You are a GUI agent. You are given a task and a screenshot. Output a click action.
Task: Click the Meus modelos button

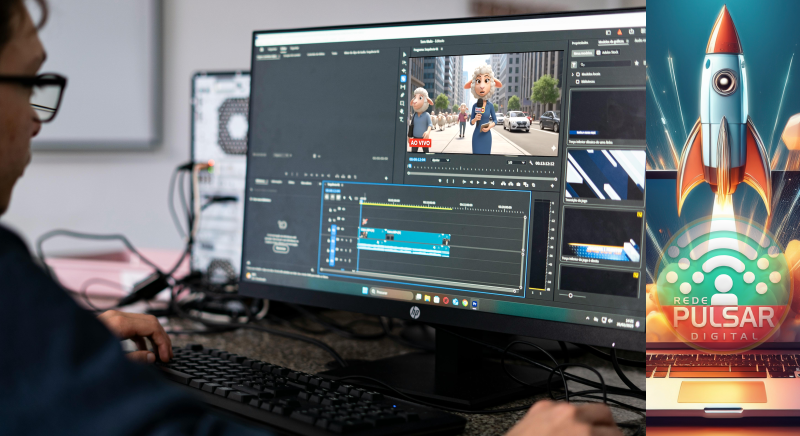(x=583, y=53)
